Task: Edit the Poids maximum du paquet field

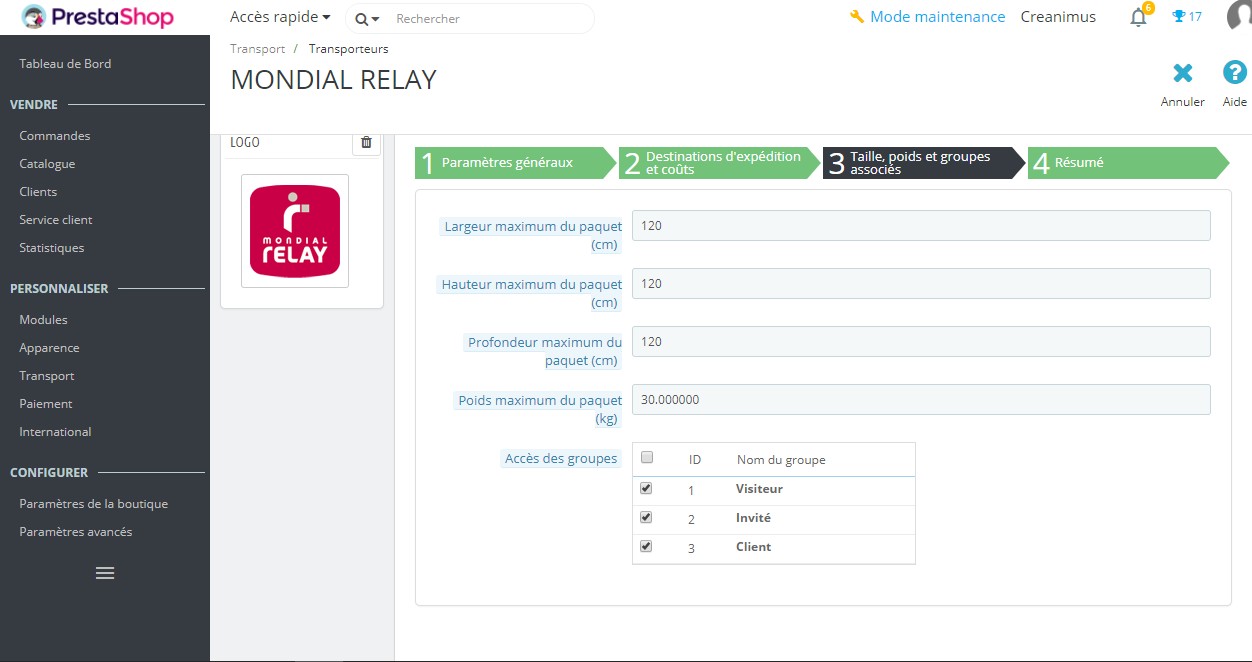Action: [921, 400]
